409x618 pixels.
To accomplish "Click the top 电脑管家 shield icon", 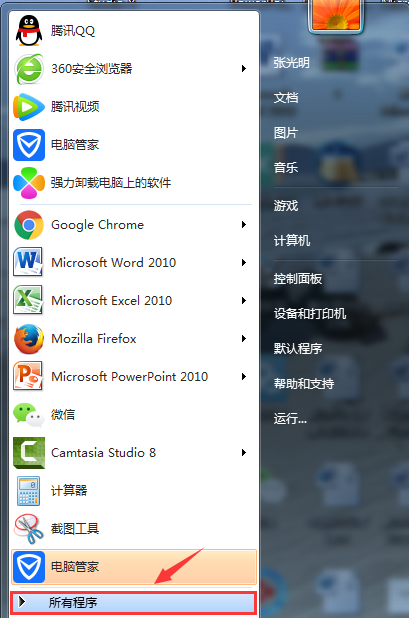I will 29,145.
